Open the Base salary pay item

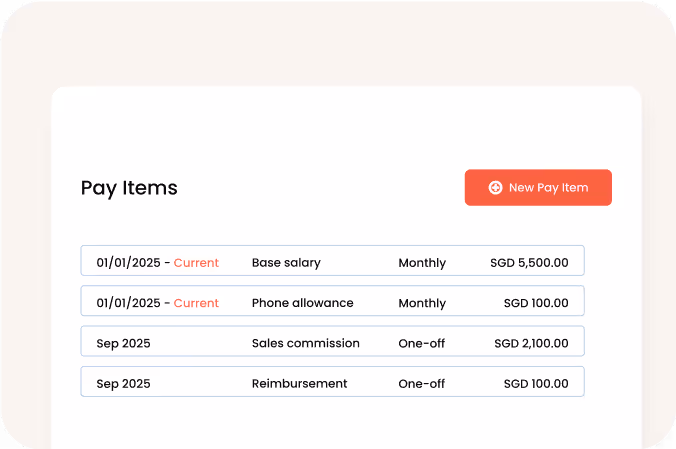[x=286, y=263]
